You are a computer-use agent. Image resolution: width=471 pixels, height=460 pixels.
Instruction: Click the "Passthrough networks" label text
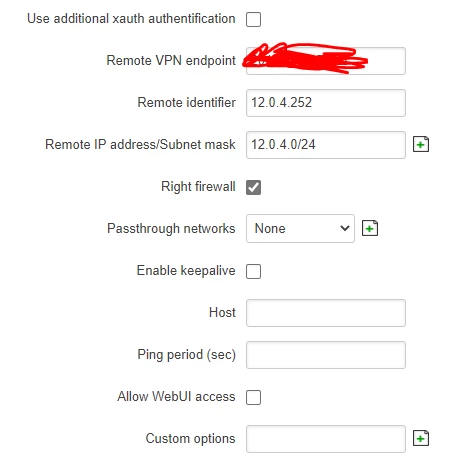[171, 229]
